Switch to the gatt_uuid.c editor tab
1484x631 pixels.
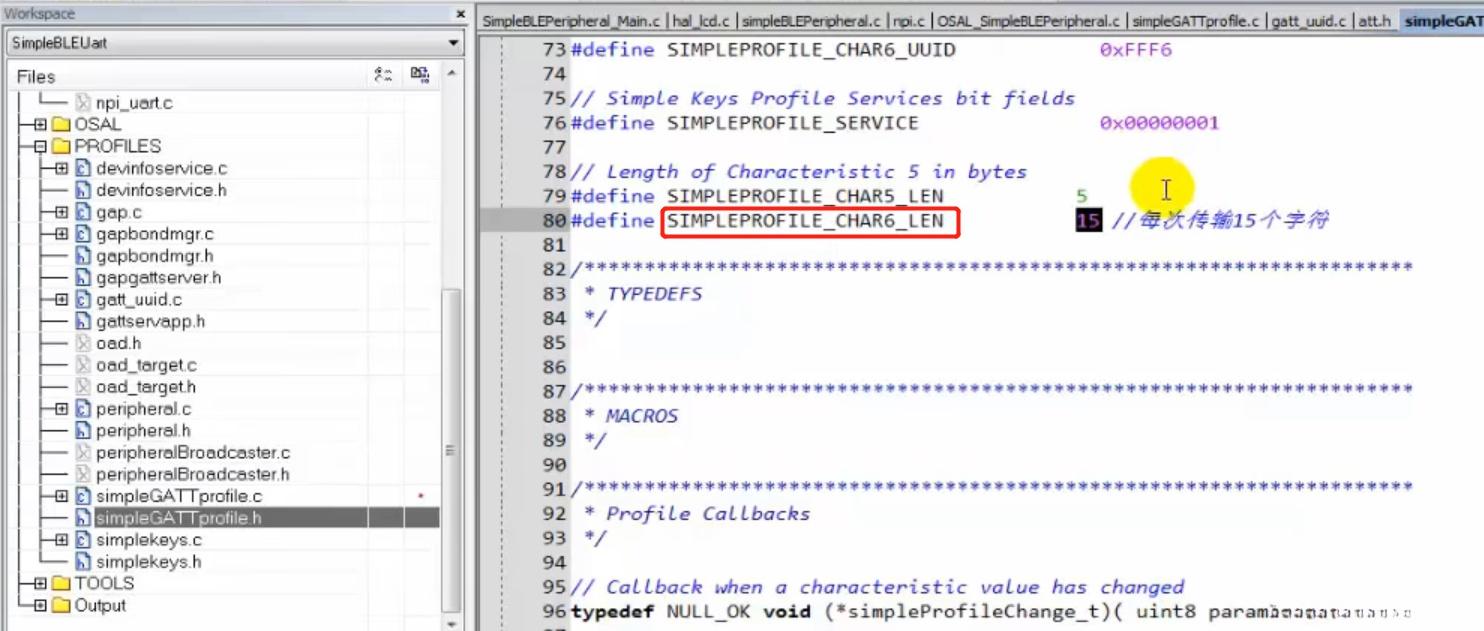click(x=1308, y=21)
